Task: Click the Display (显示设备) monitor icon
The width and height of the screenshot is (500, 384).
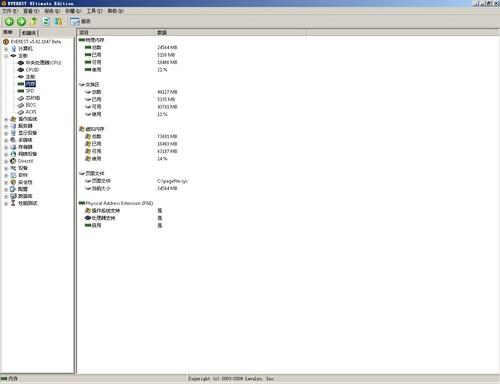Action: coord(13,133)
